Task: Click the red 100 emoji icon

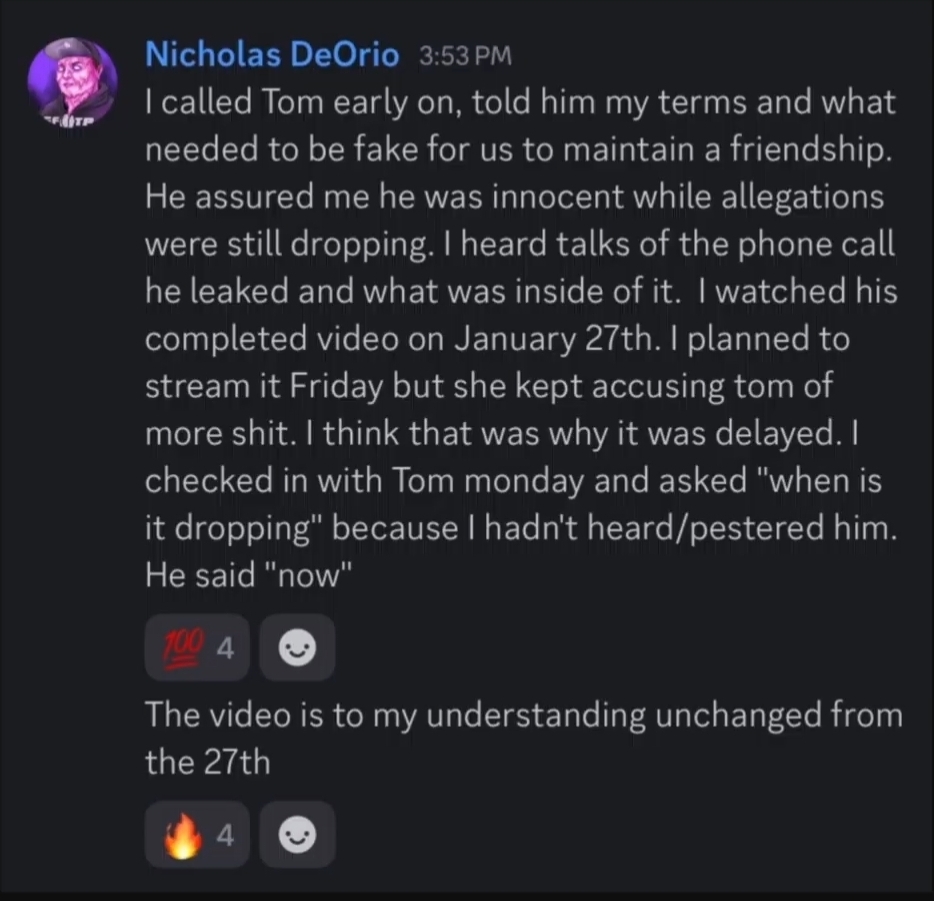Action: click(x=184, y=648)
